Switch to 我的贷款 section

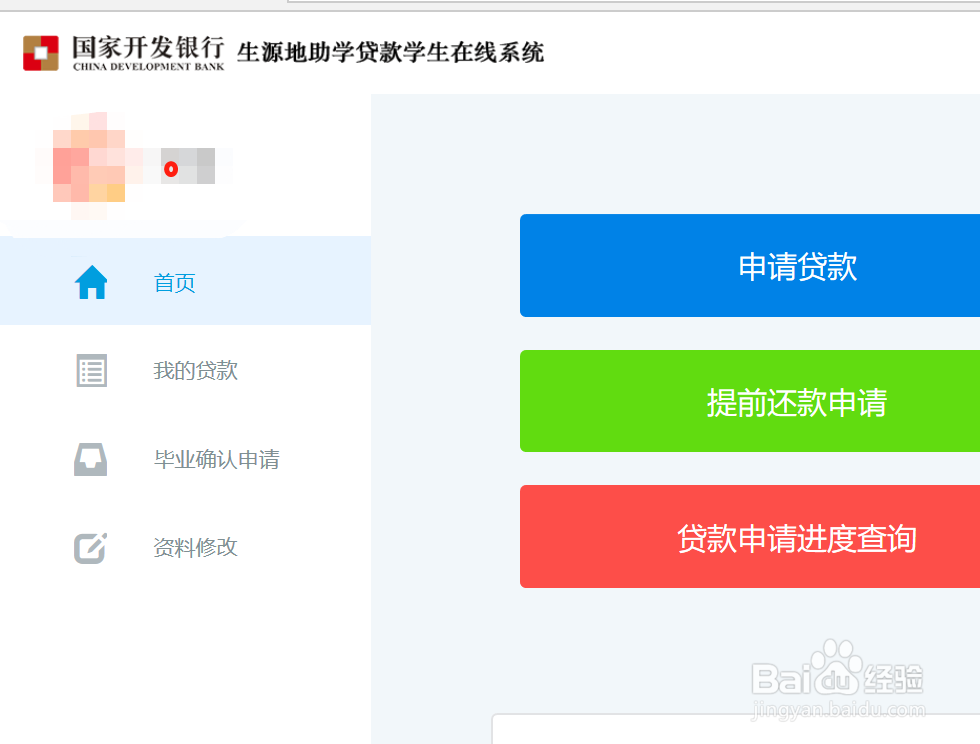(x=195, y=370)
